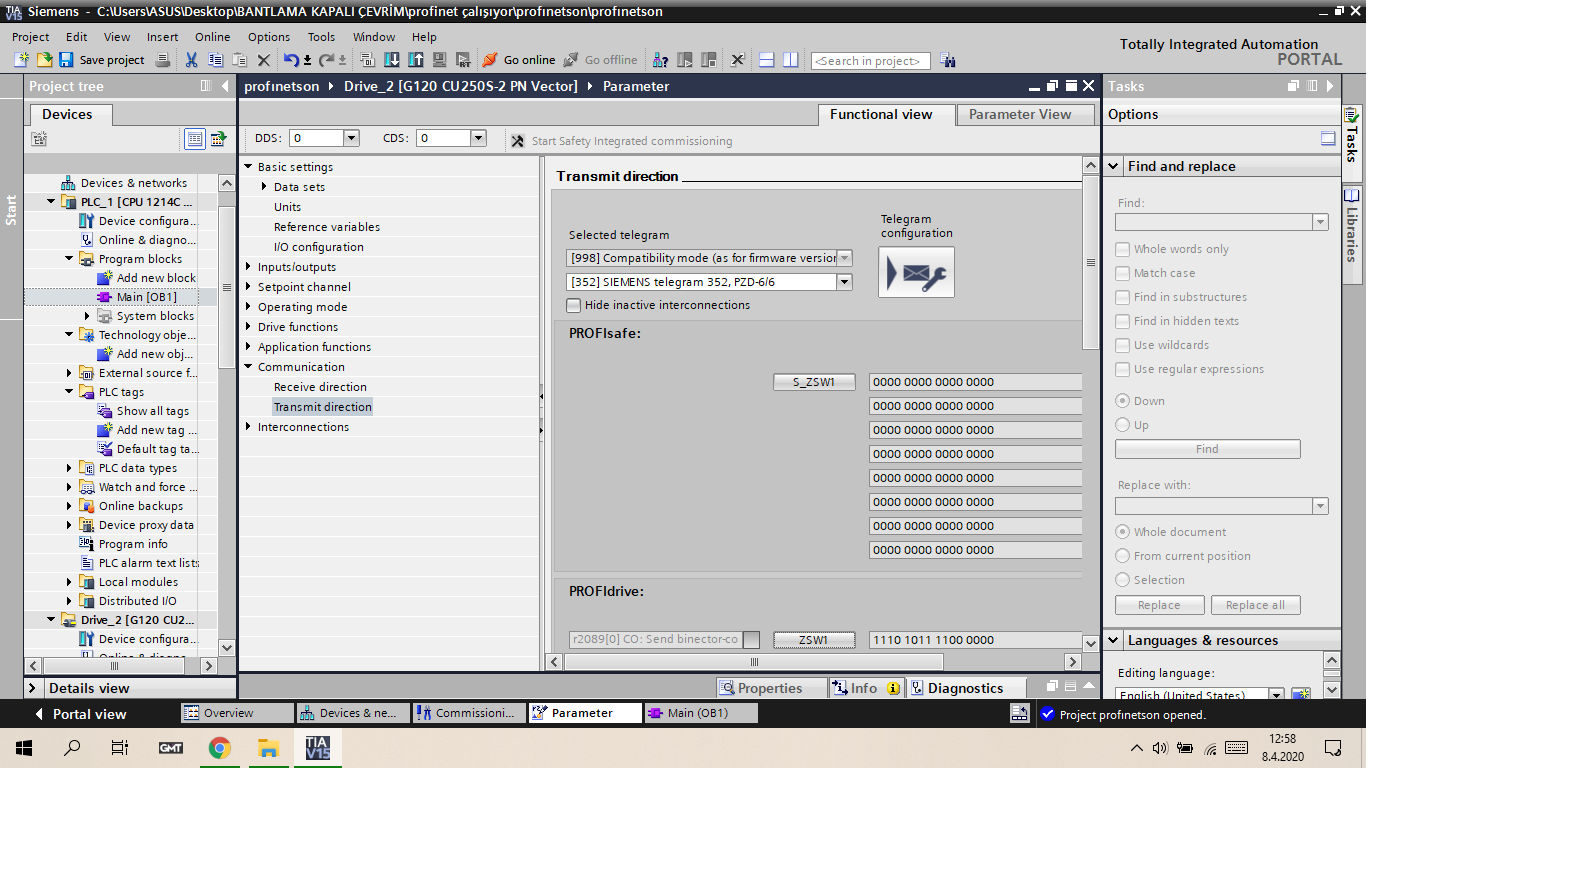
Task: Click the Stop CPU toolbar icon
Action: coord(709,60)
